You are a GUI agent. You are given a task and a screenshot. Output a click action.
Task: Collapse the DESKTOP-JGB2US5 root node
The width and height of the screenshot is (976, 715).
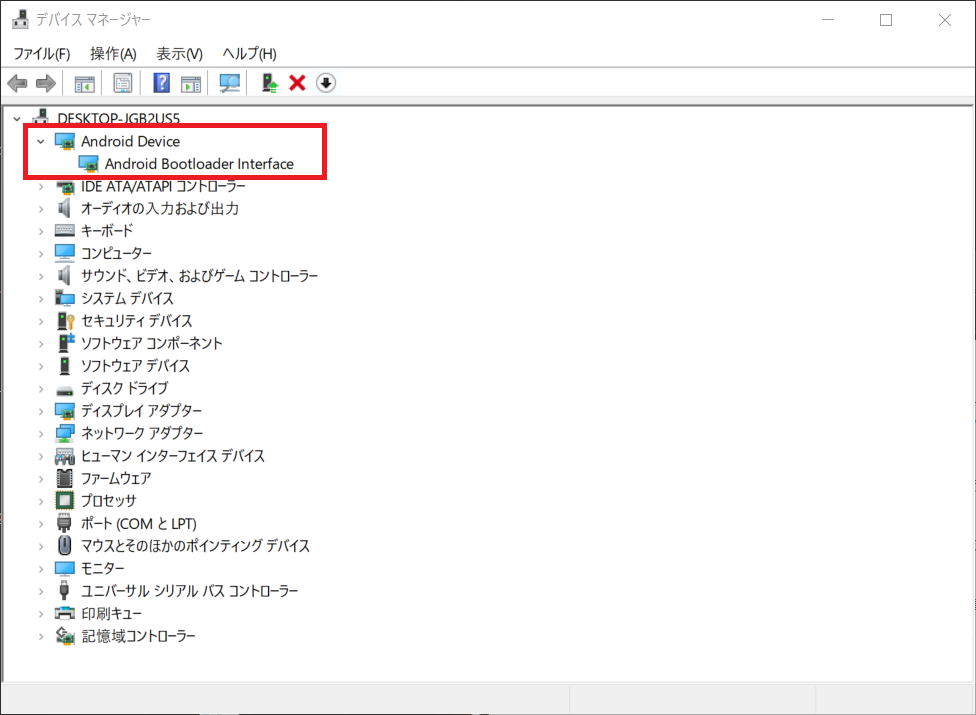pyautogui.click(x=17, y=118)
